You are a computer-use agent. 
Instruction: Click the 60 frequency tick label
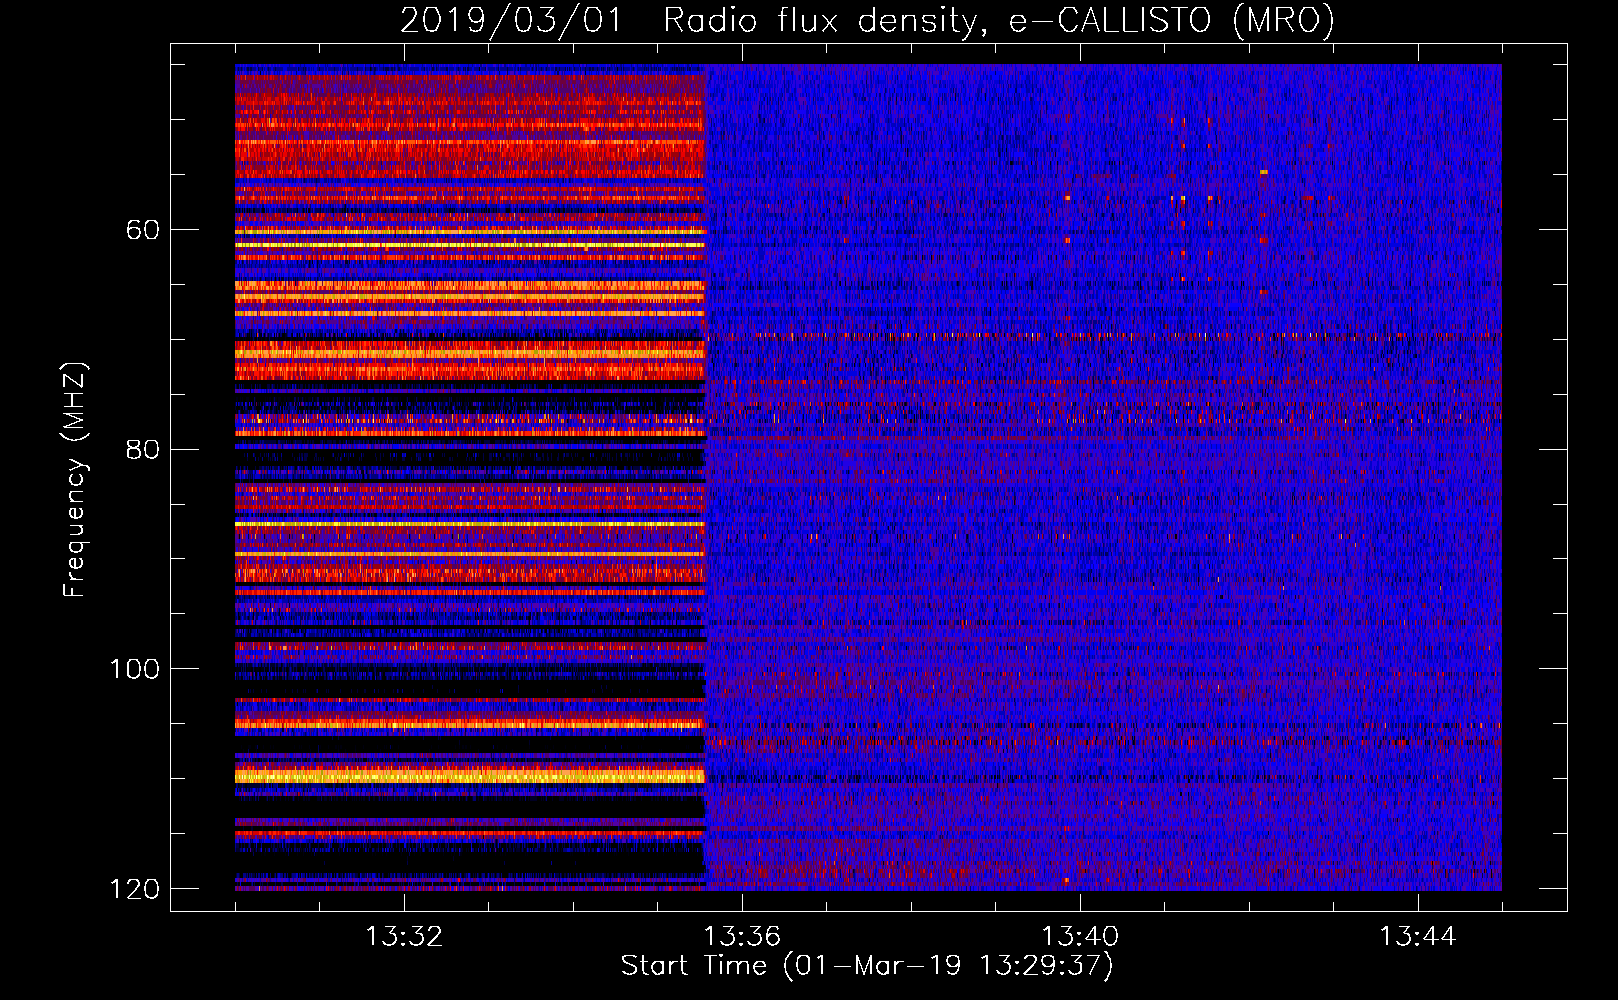[143, 230]
